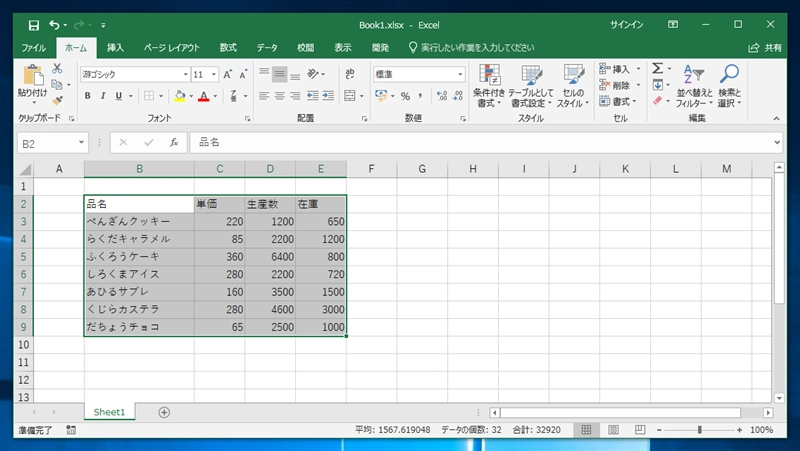
Task: Open Find and Select magnifier
Action: [x=730, y=86]
